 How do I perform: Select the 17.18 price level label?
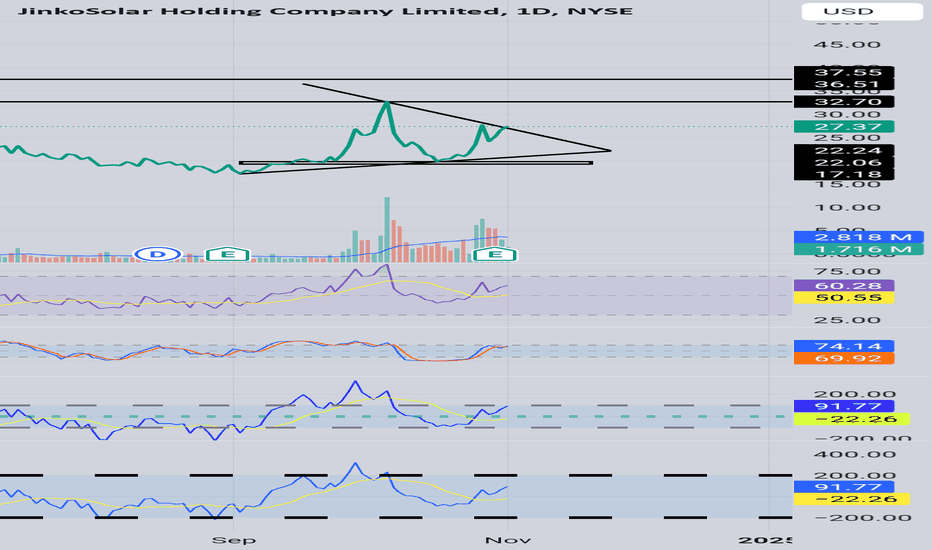pos(843,174)
